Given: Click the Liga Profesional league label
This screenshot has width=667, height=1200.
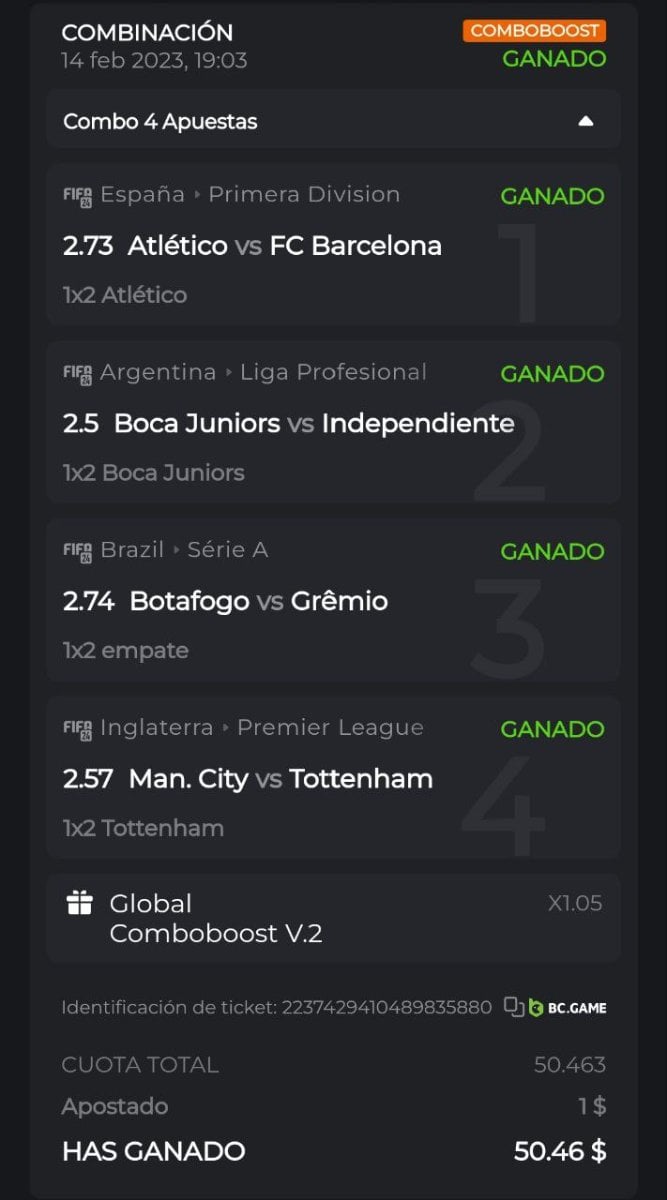Looking at the screenshot, I should (333, 372).
